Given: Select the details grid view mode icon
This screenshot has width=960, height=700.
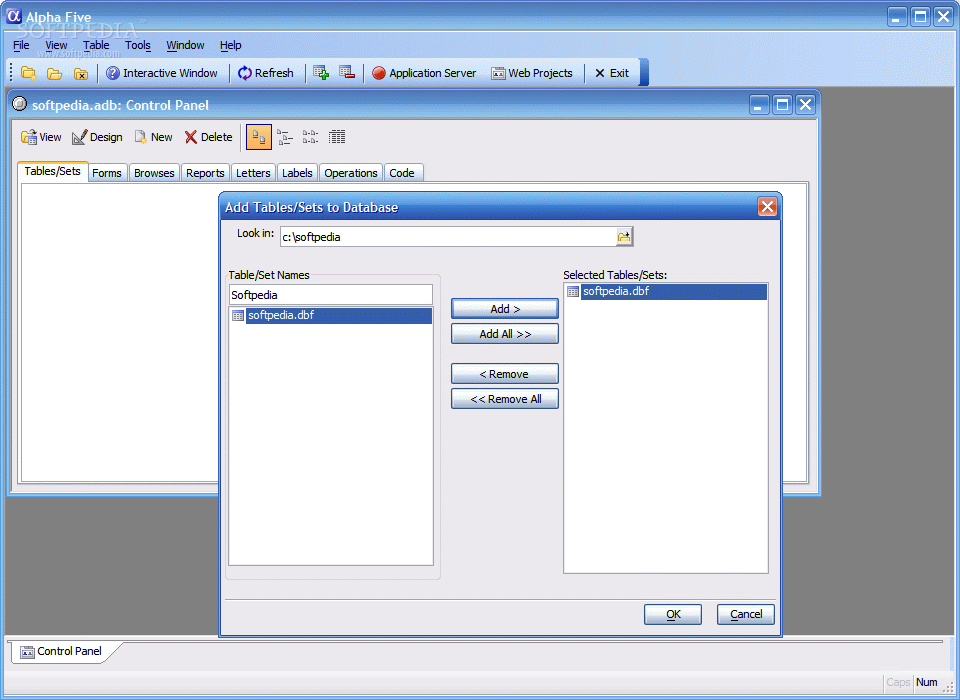Looking at the screenshot, I should (337, 137).
